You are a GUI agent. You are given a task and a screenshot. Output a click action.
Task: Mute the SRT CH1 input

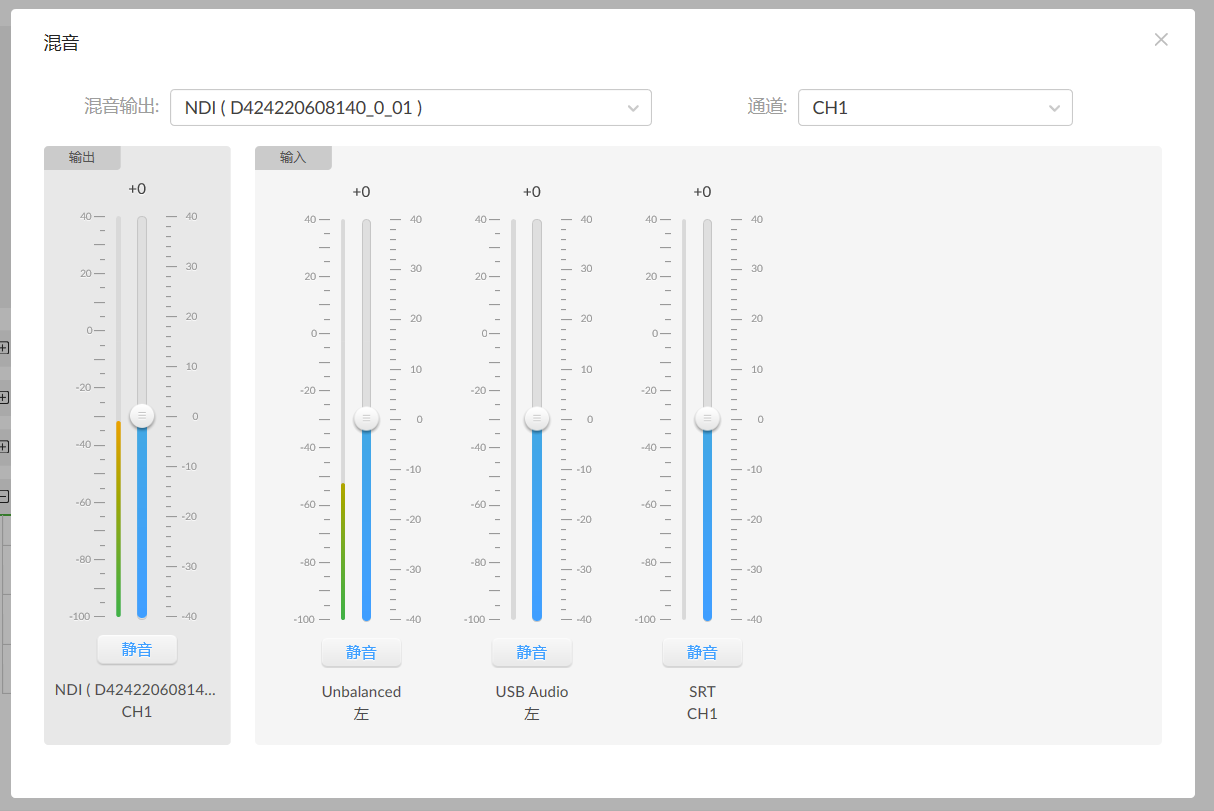tap(702, 652)
